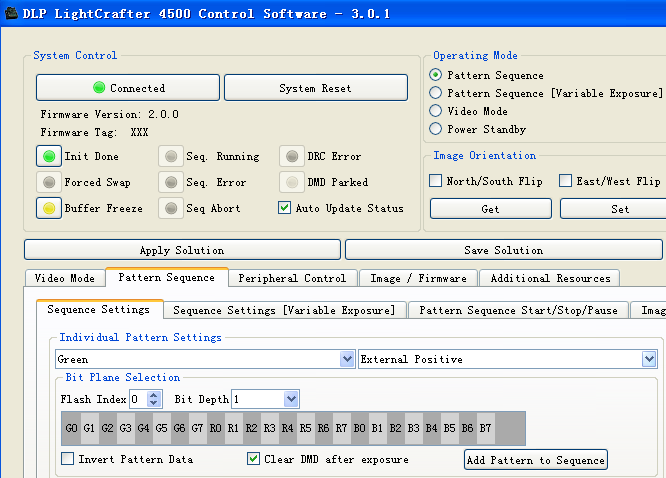
Task: Increase Flash Index with up arrow
Action: coord(154,395)
